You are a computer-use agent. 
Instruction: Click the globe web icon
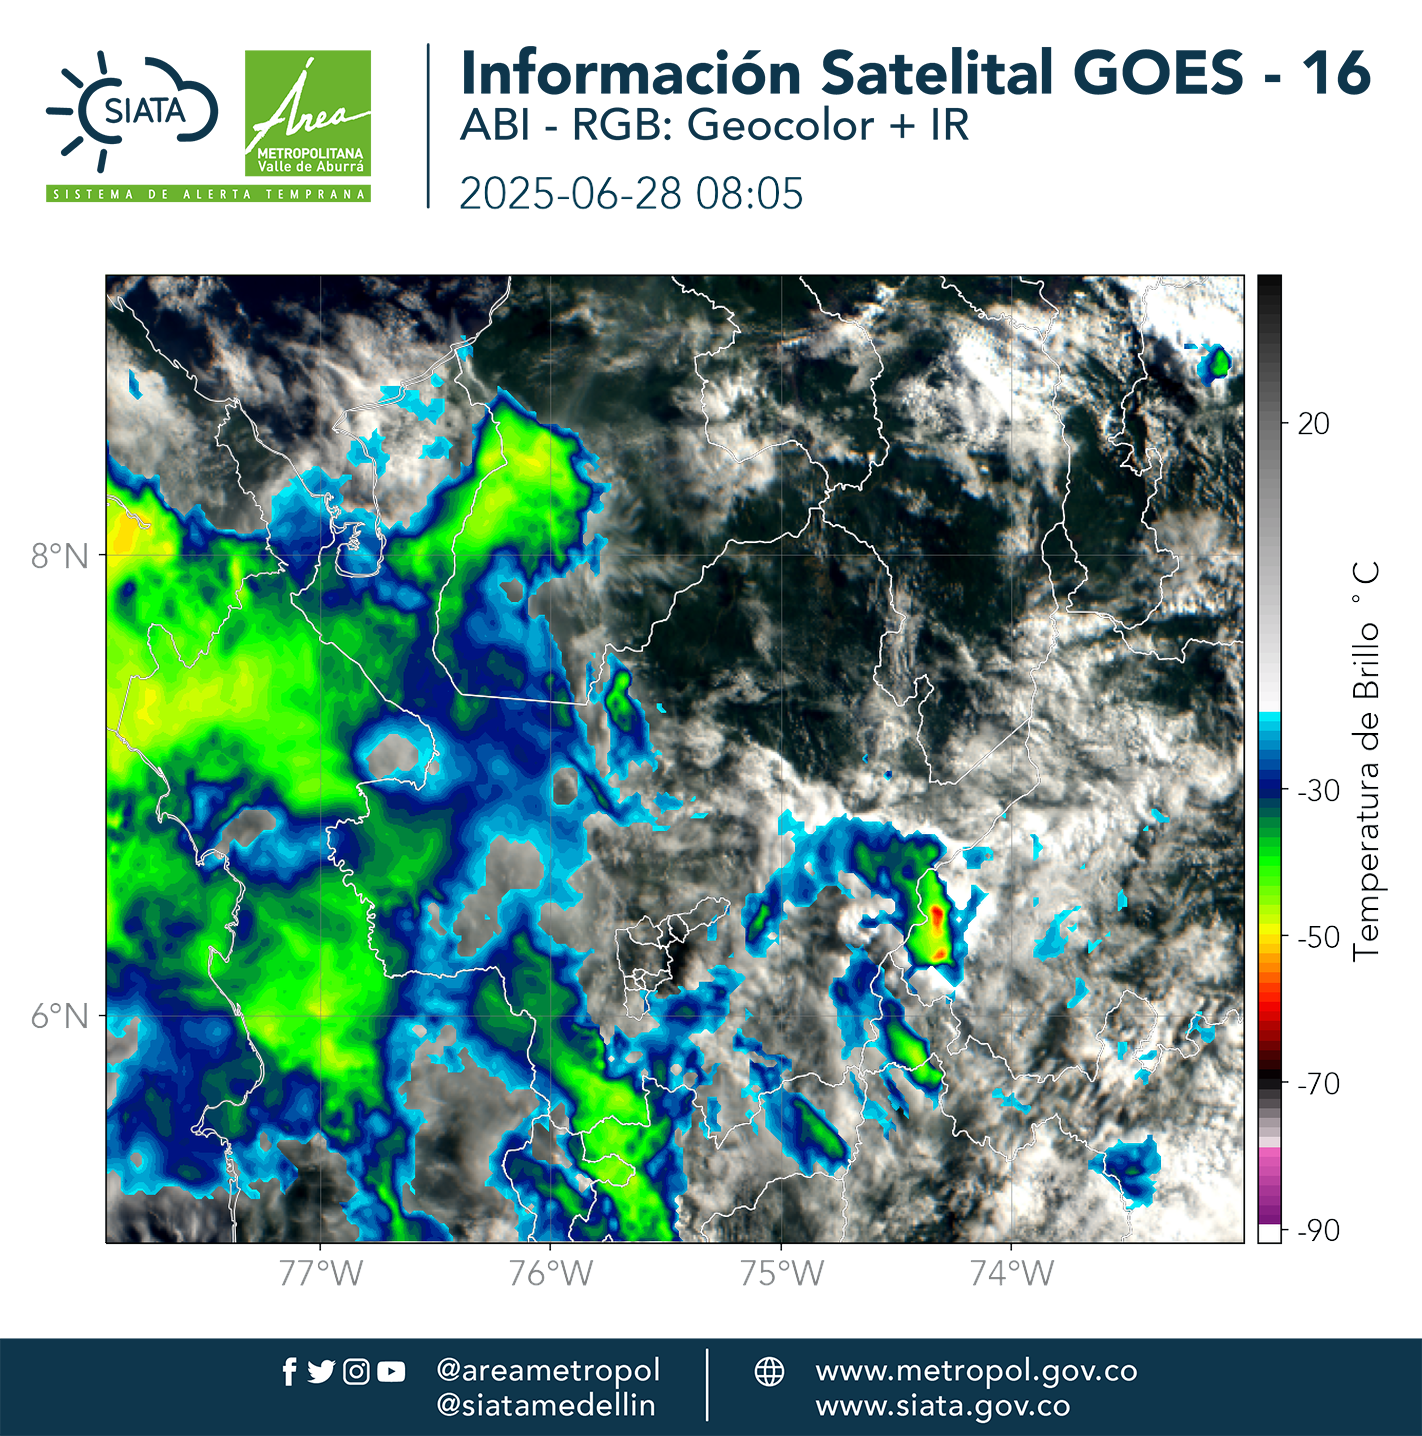[x=769, y=1371]
